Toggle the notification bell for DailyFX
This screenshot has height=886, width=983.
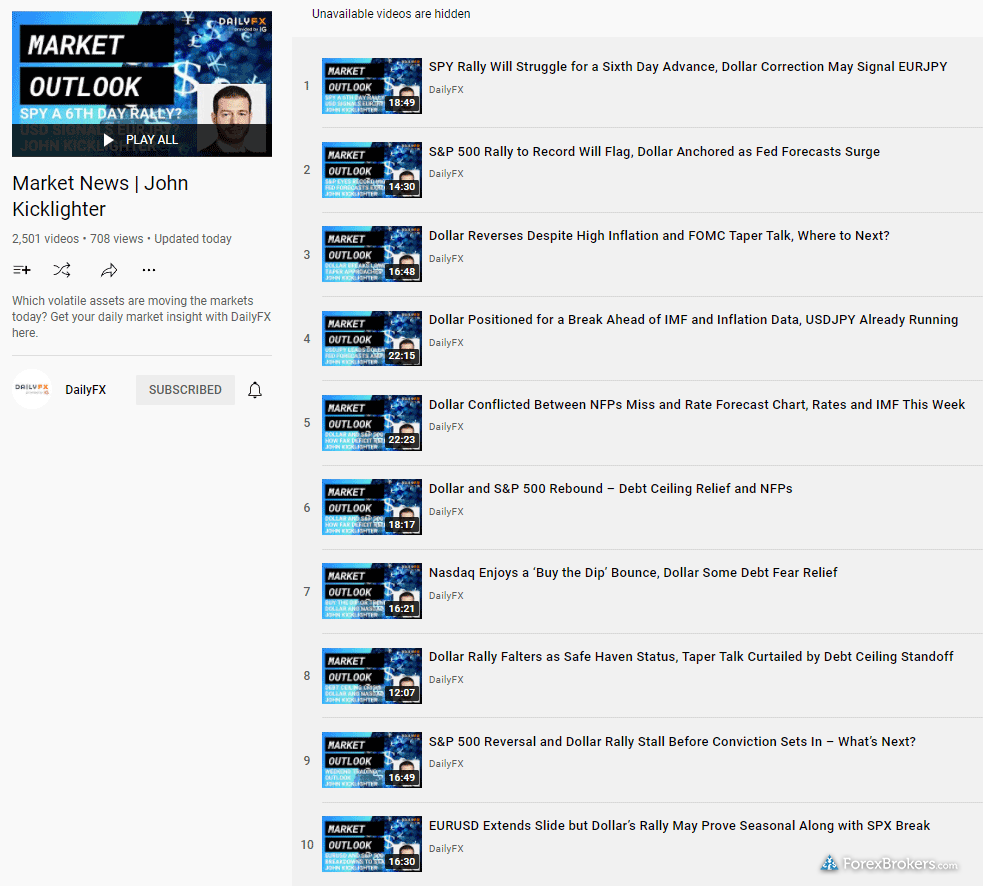tap(255, 390)
